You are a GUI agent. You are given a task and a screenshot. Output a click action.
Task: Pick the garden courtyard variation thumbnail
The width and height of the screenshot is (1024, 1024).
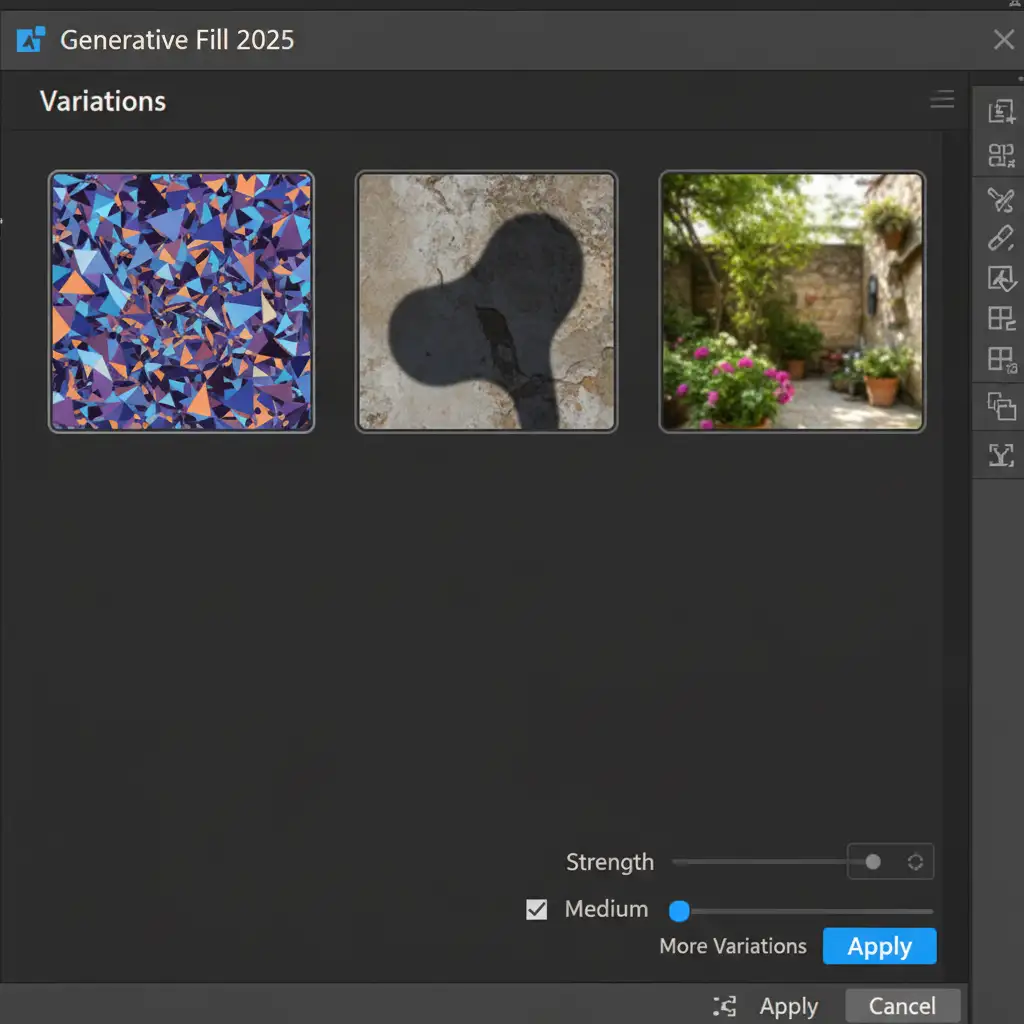[x=792, y=301]
